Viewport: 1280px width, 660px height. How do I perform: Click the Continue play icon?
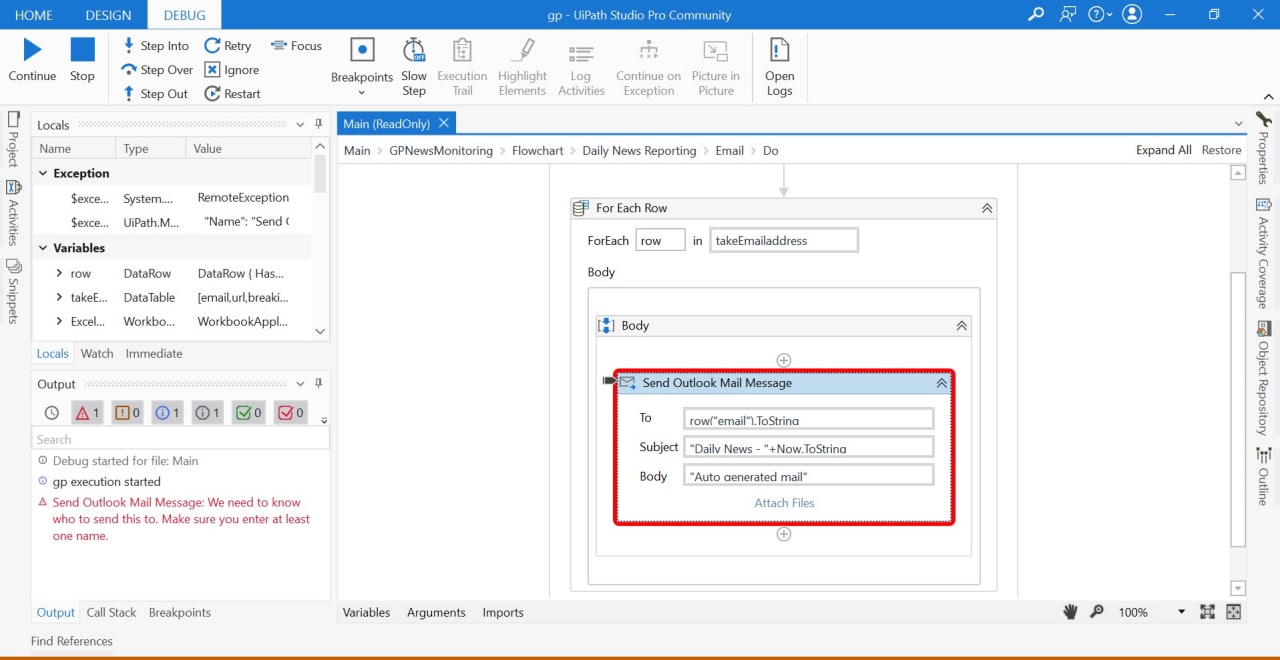click(32, 49)
